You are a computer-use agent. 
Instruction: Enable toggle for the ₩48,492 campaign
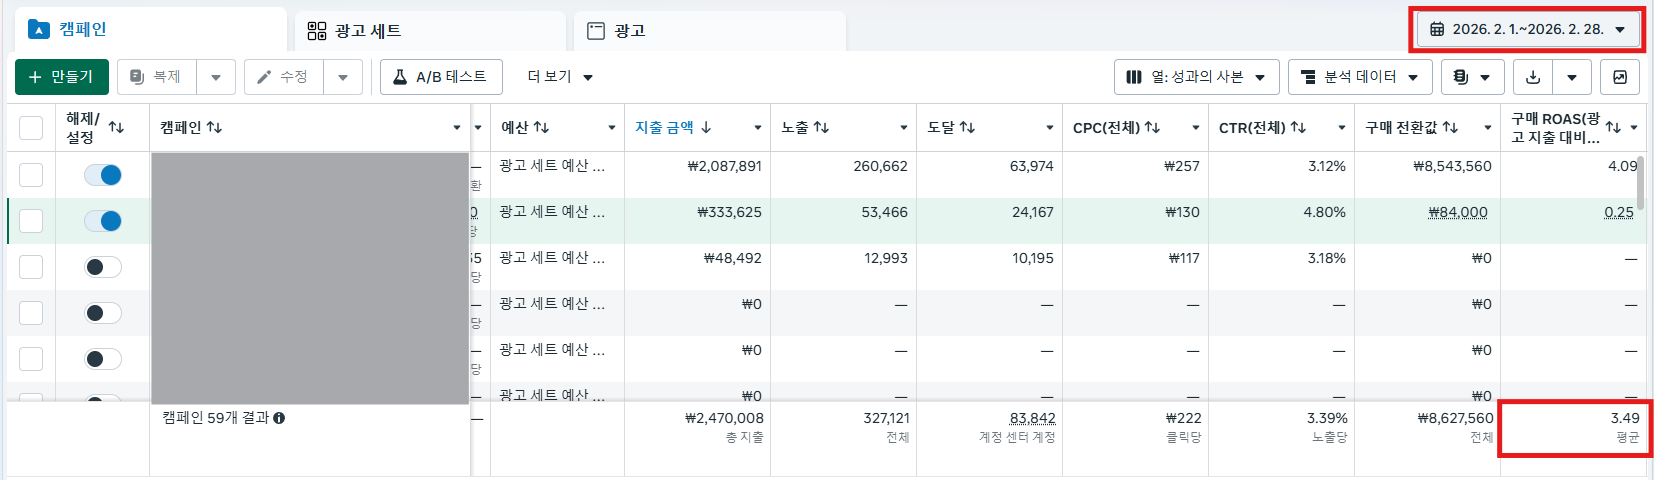click(x=103, y=267)
